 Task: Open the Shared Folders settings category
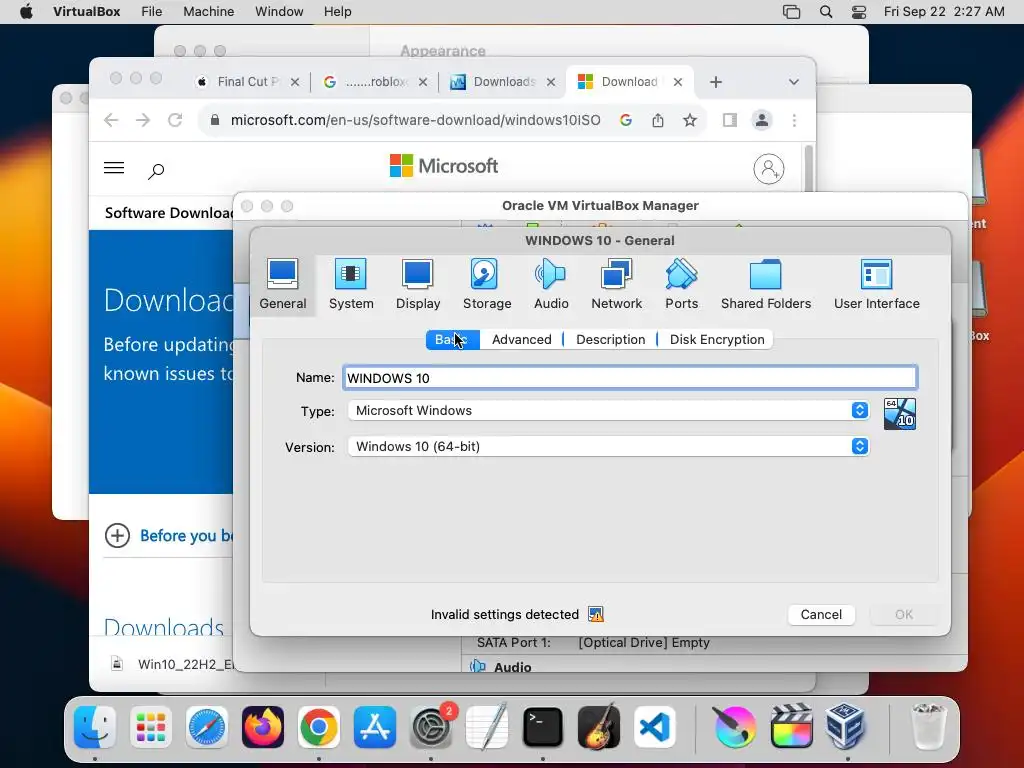(765, 284)
